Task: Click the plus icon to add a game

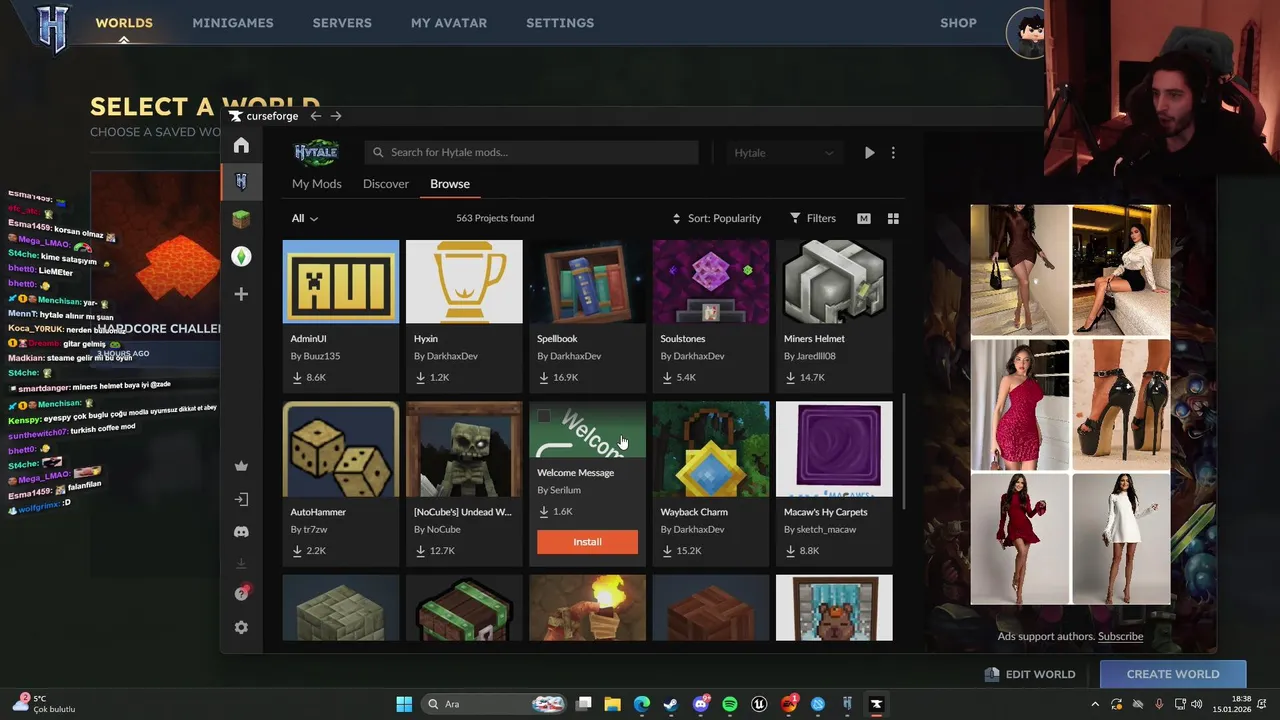Action: coord(241,294)
